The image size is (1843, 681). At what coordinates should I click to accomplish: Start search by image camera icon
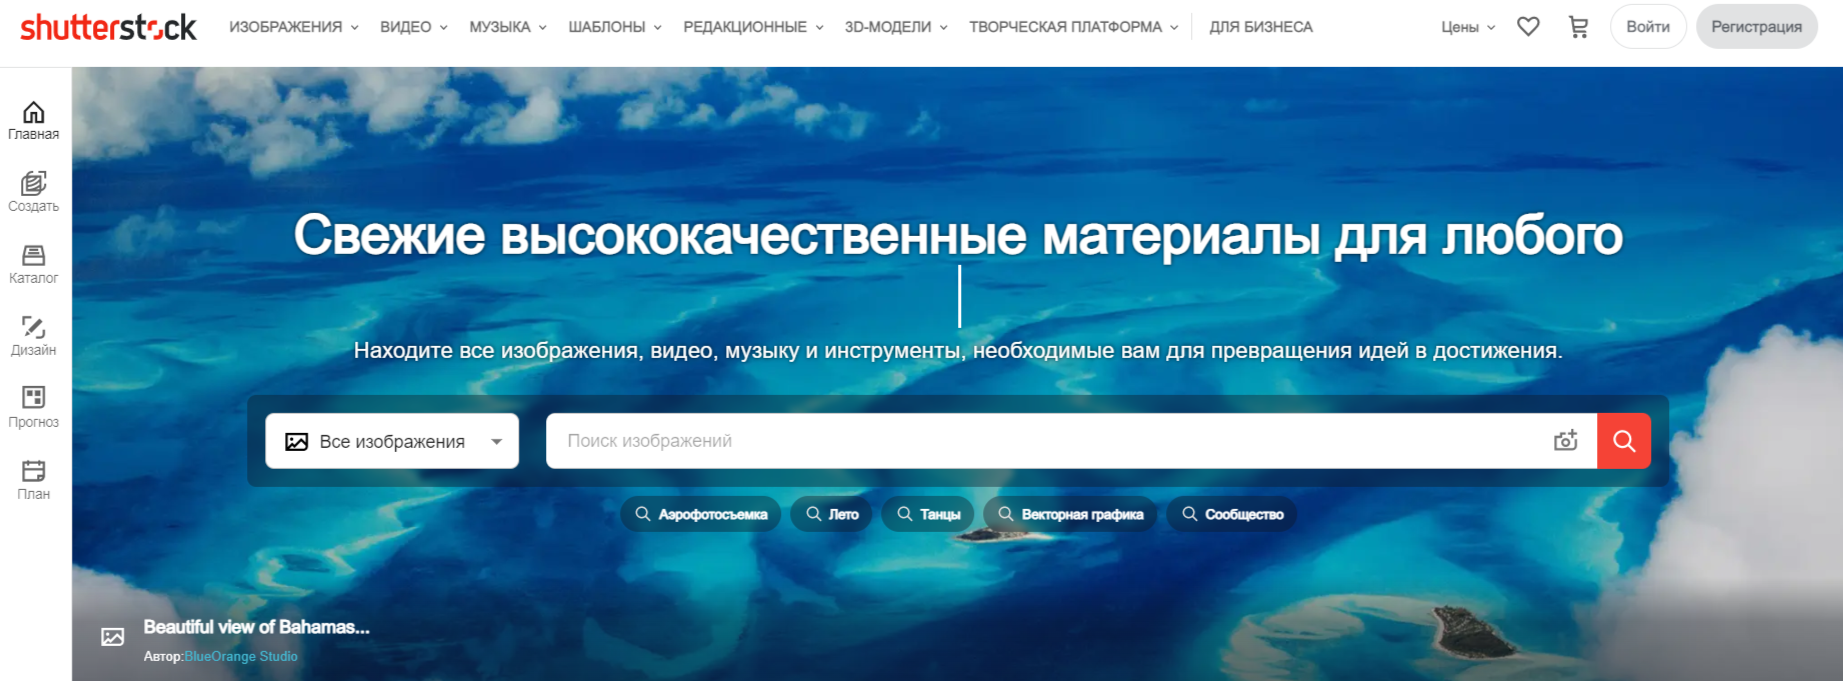coord(1565,441)
